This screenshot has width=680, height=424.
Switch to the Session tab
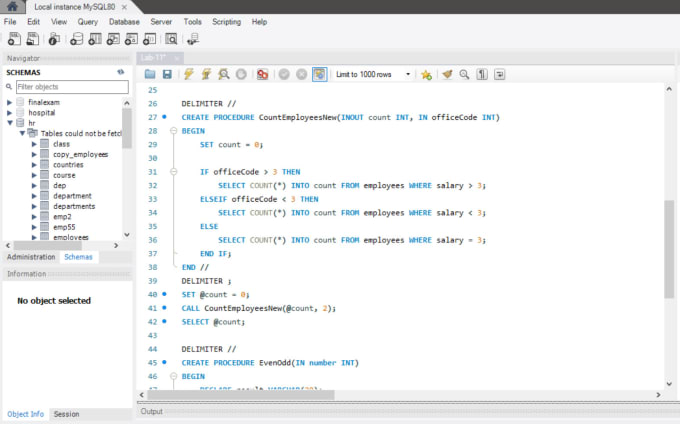(66, 414)
